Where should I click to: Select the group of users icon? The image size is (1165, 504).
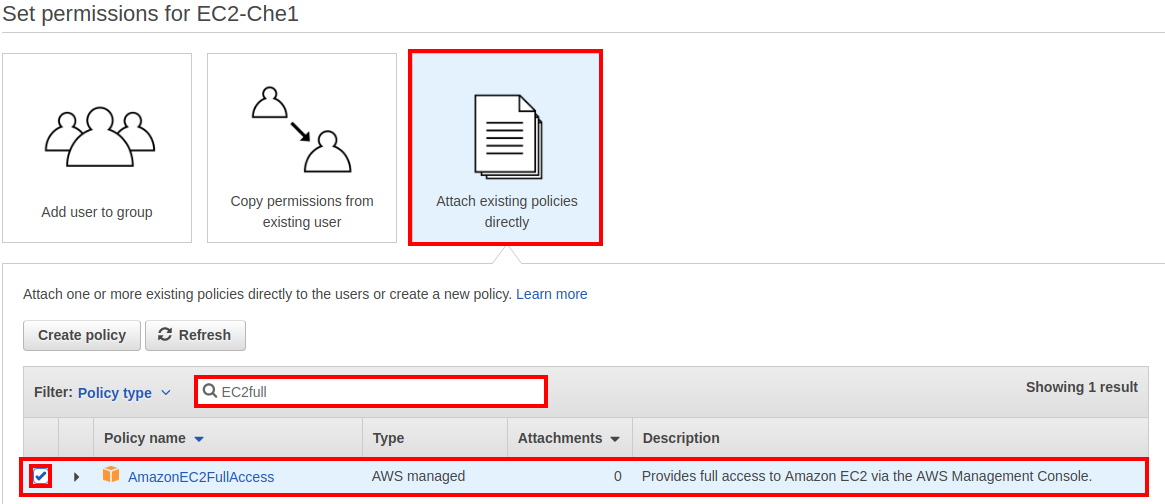[x=100, y=137]
